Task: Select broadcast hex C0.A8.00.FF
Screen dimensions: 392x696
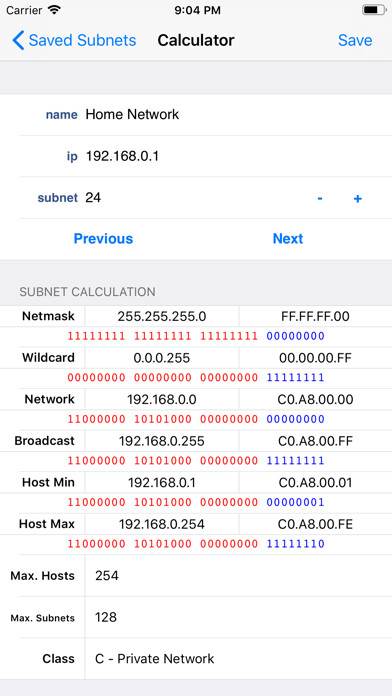Action: pos(315,441)
